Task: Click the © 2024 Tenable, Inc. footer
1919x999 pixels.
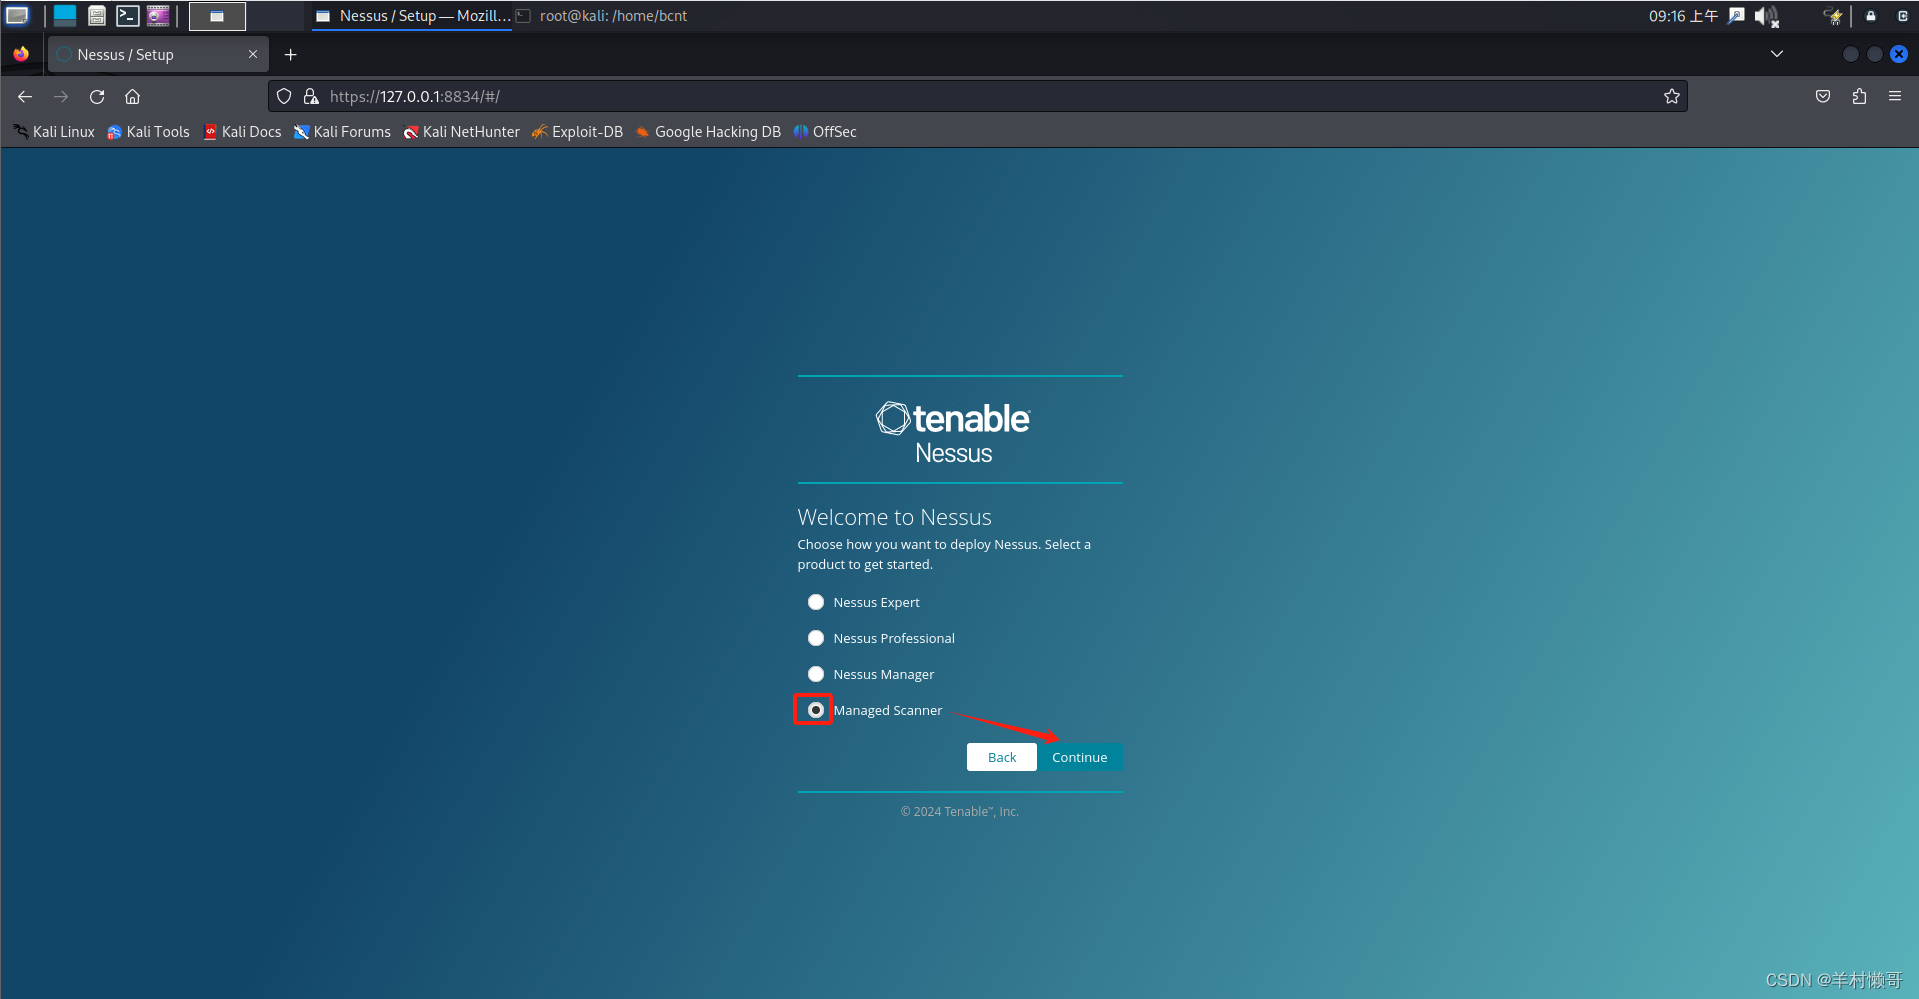Action: point(960,811)
